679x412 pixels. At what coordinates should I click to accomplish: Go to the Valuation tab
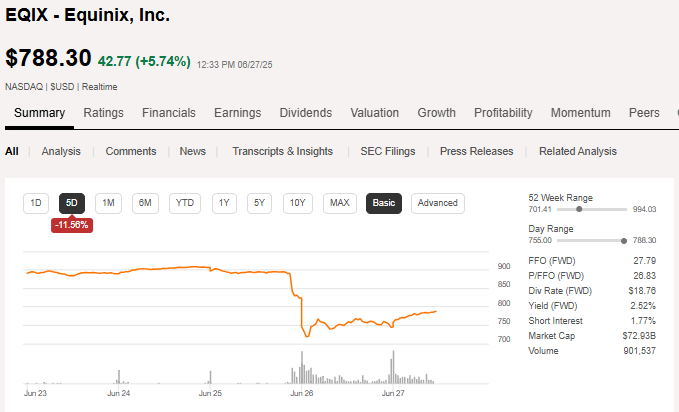point(375,113)
